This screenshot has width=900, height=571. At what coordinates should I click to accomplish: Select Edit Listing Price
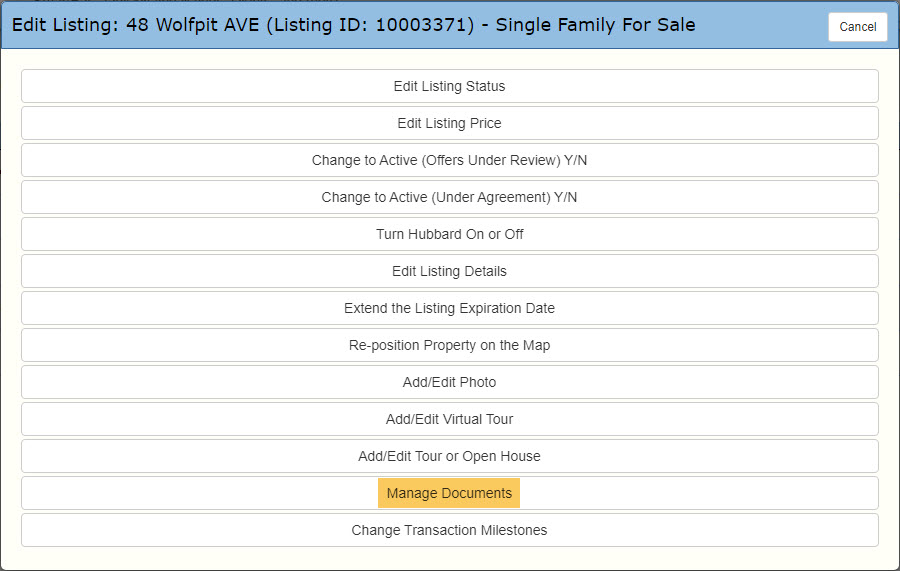449,123
